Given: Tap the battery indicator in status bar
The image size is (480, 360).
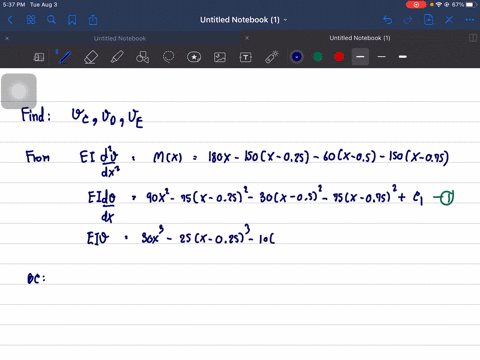Looking at the screenshot, I should point(470,5).
